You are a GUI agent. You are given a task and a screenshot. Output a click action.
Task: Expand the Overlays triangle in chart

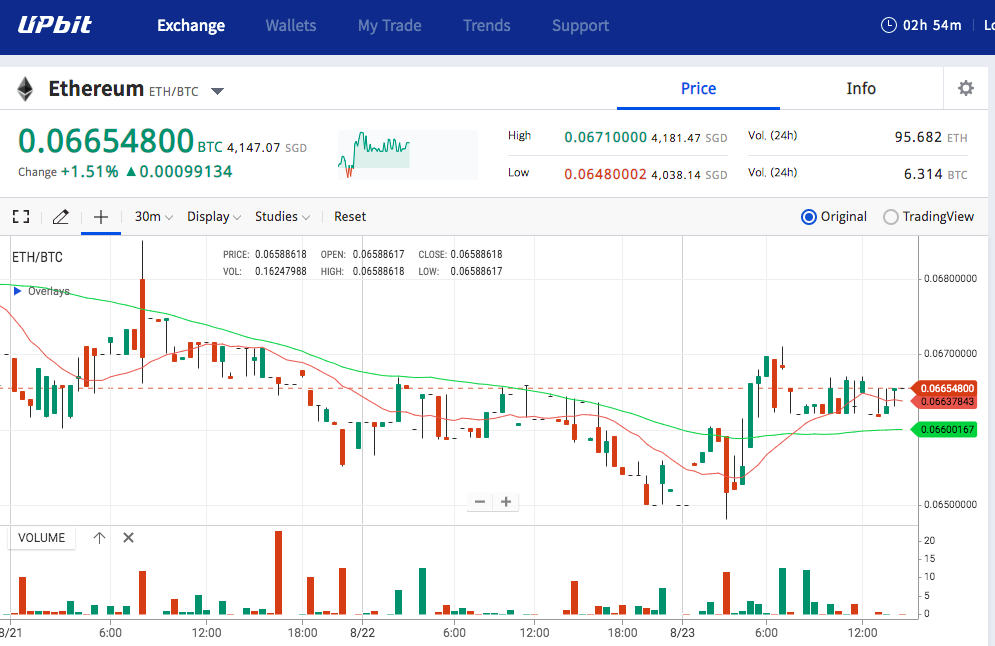pos(17,291)
